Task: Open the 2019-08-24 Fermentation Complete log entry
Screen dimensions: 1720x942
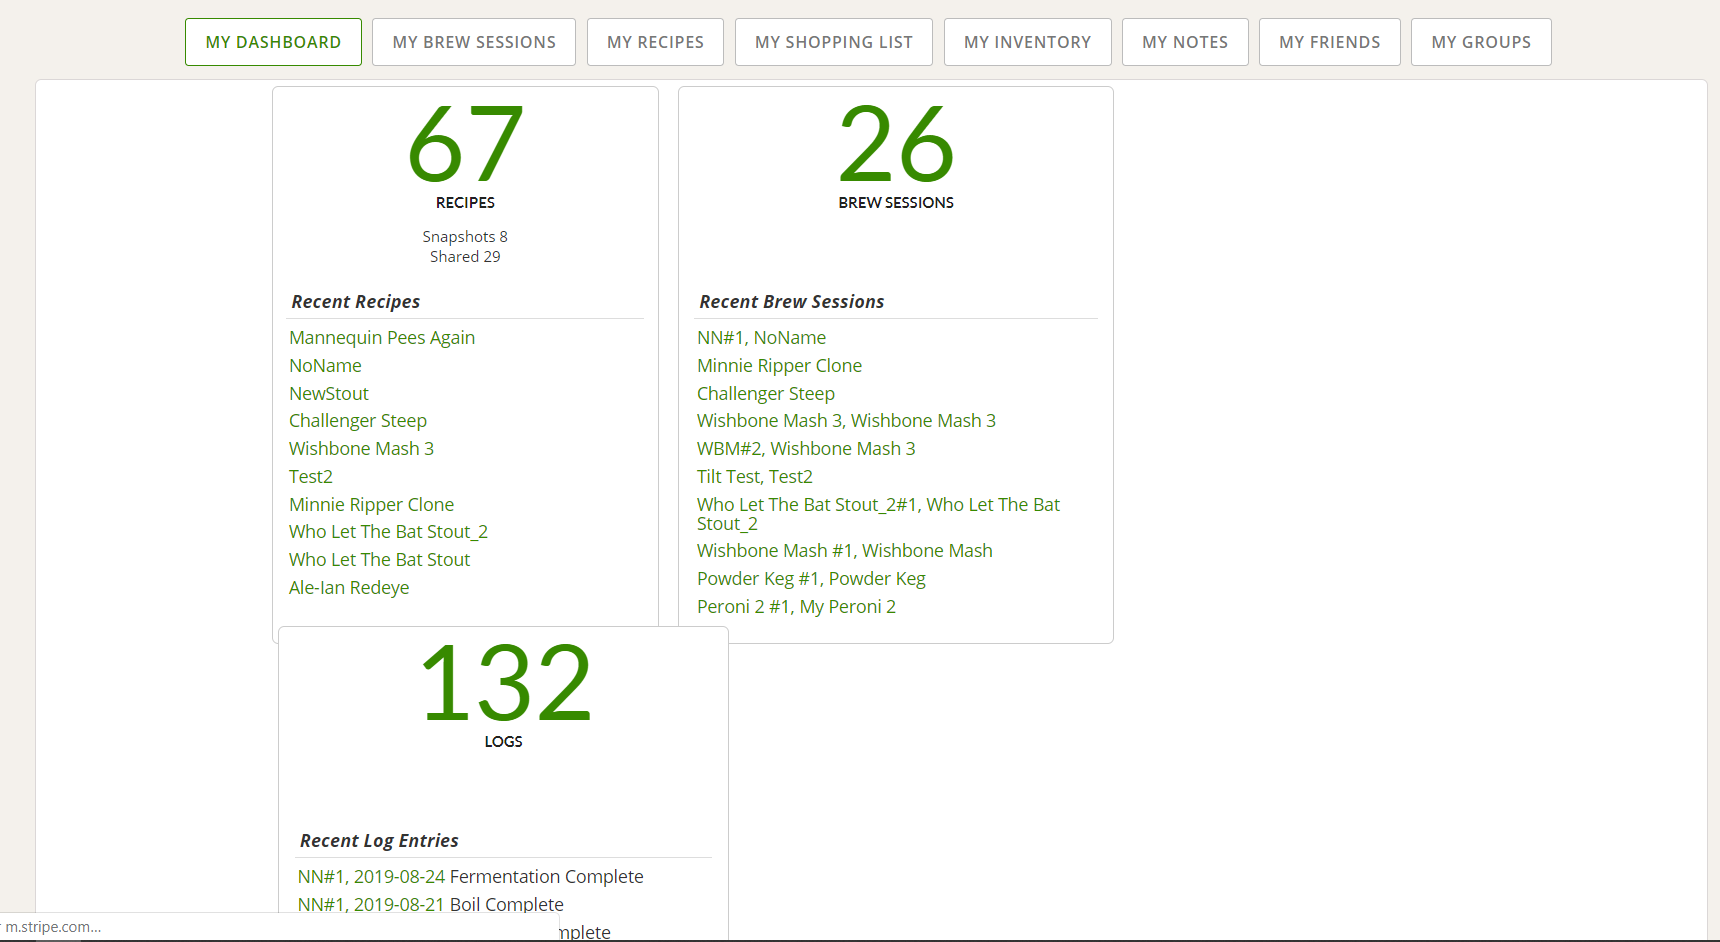Action: (470, 877)
